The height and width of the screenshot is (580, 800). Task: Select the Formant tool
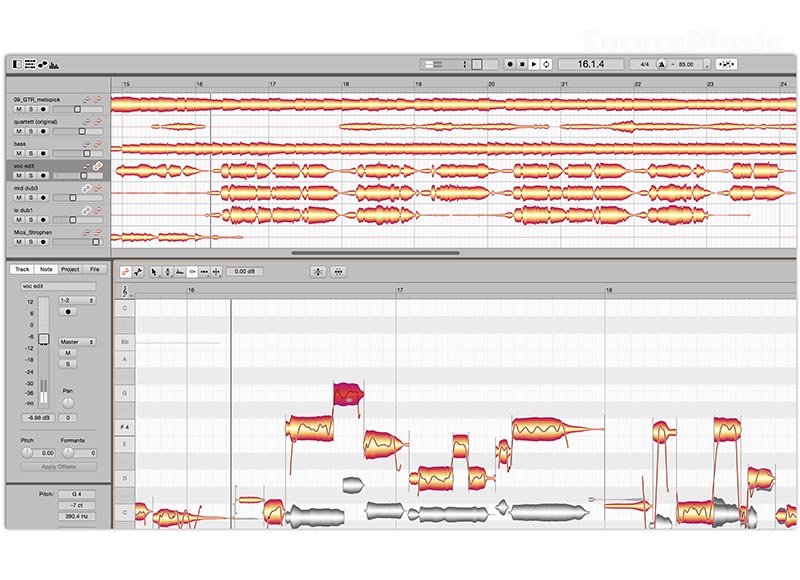pyautogui.click(x=180, y=272)
